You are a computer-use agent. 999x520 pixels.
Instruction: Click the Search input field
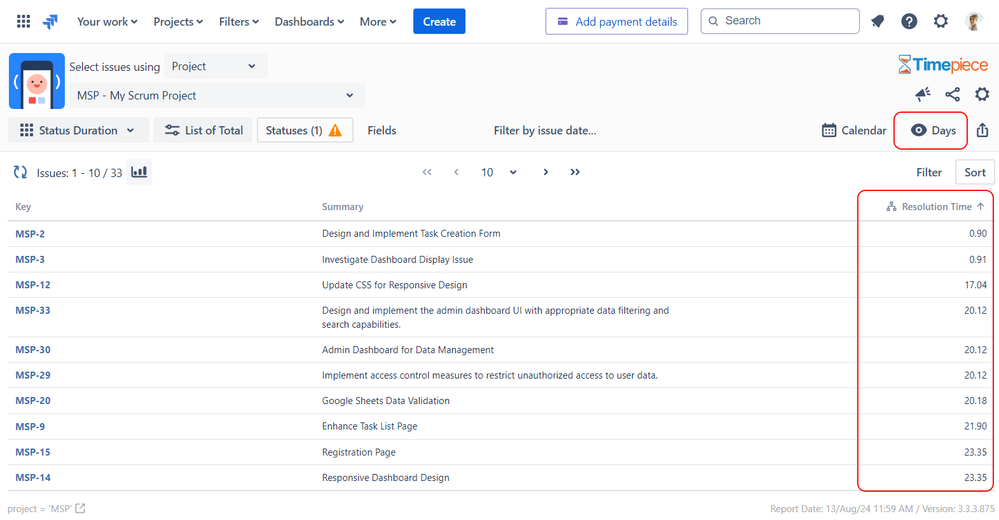tap(780, 21)
